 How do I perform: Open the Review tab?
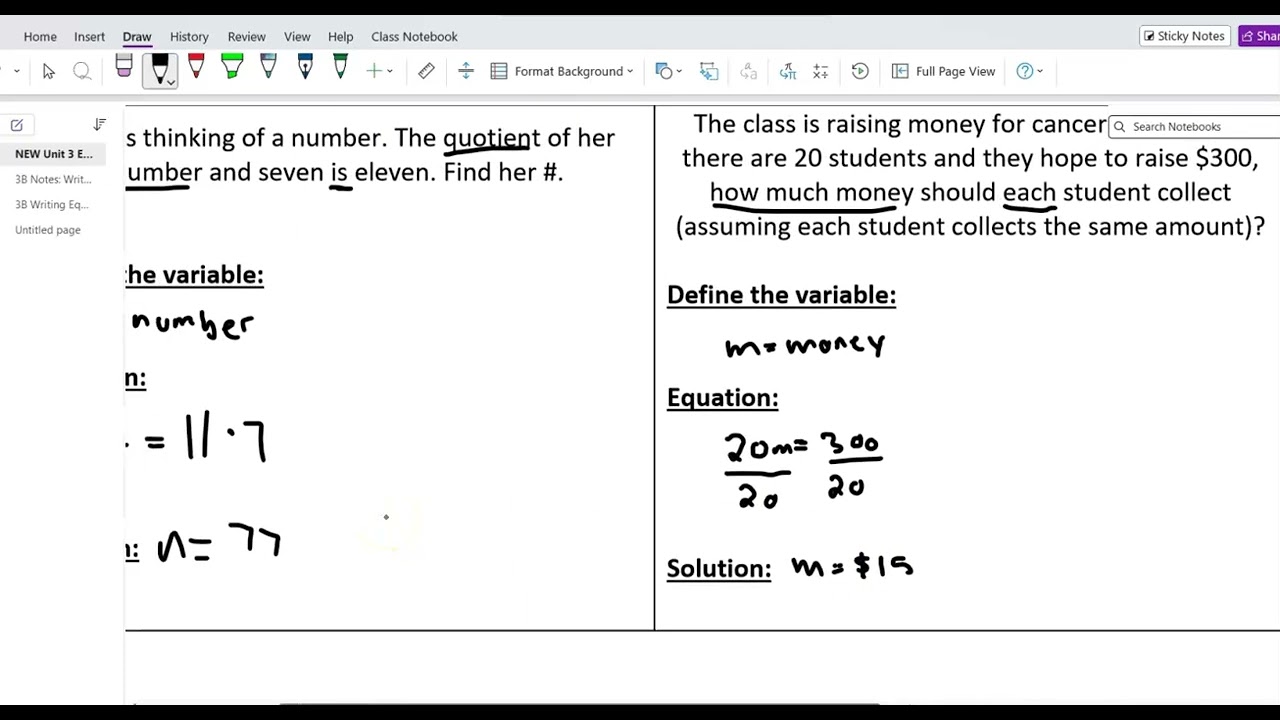[x=246, y=36]
